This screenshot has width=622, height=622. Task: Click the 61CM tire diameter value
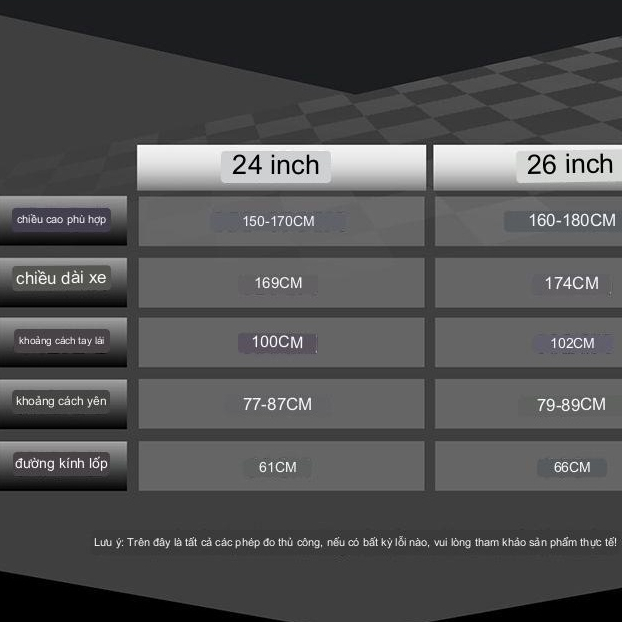coord(277,467)
